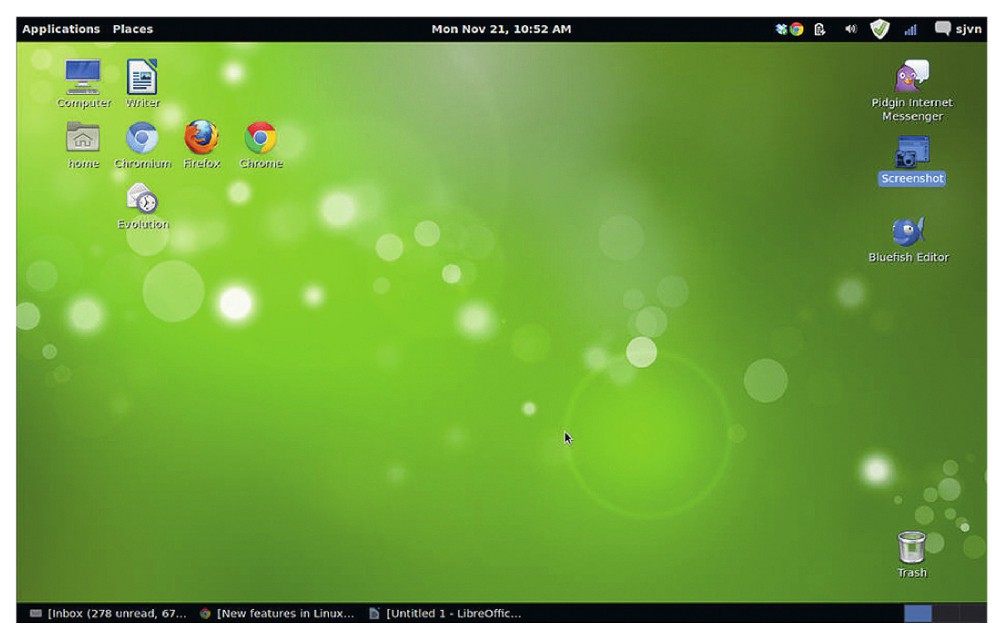Open the Firefox desktop shortcut

point(201,138)
